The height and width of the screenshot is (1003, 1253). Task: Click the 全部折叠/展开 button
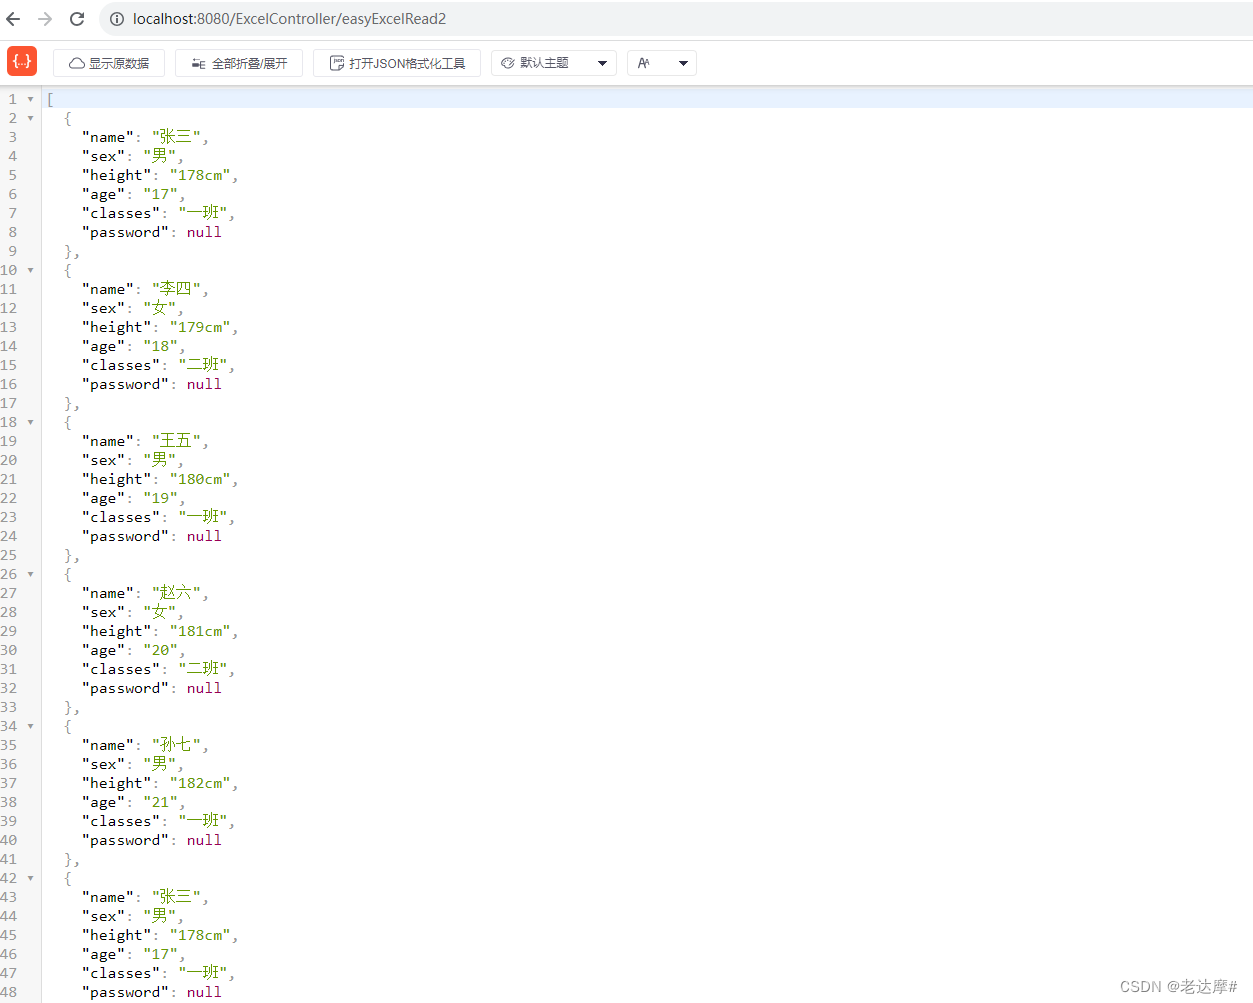(239, 63)
